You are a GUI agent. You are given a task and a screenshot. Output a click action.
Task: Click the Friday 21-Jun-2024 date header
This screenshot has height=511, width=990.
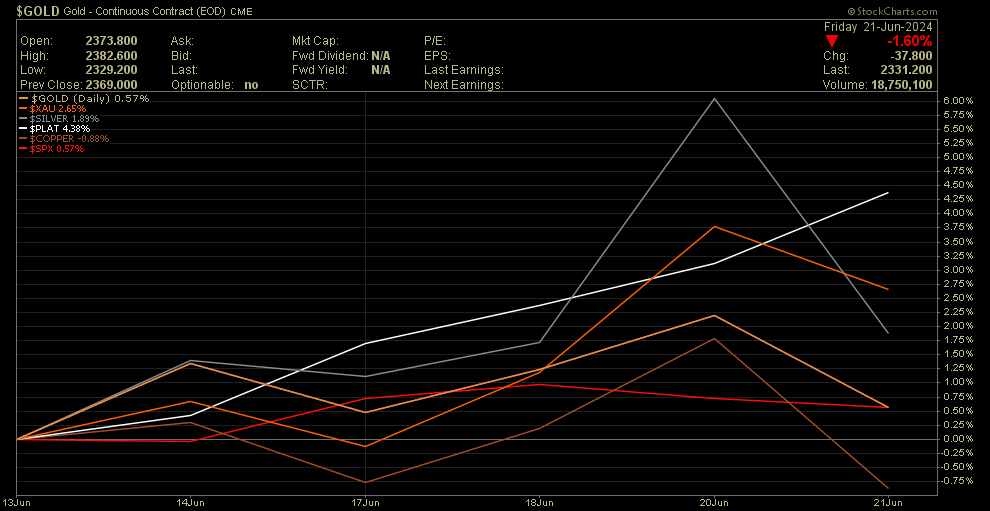pos(878,25)
